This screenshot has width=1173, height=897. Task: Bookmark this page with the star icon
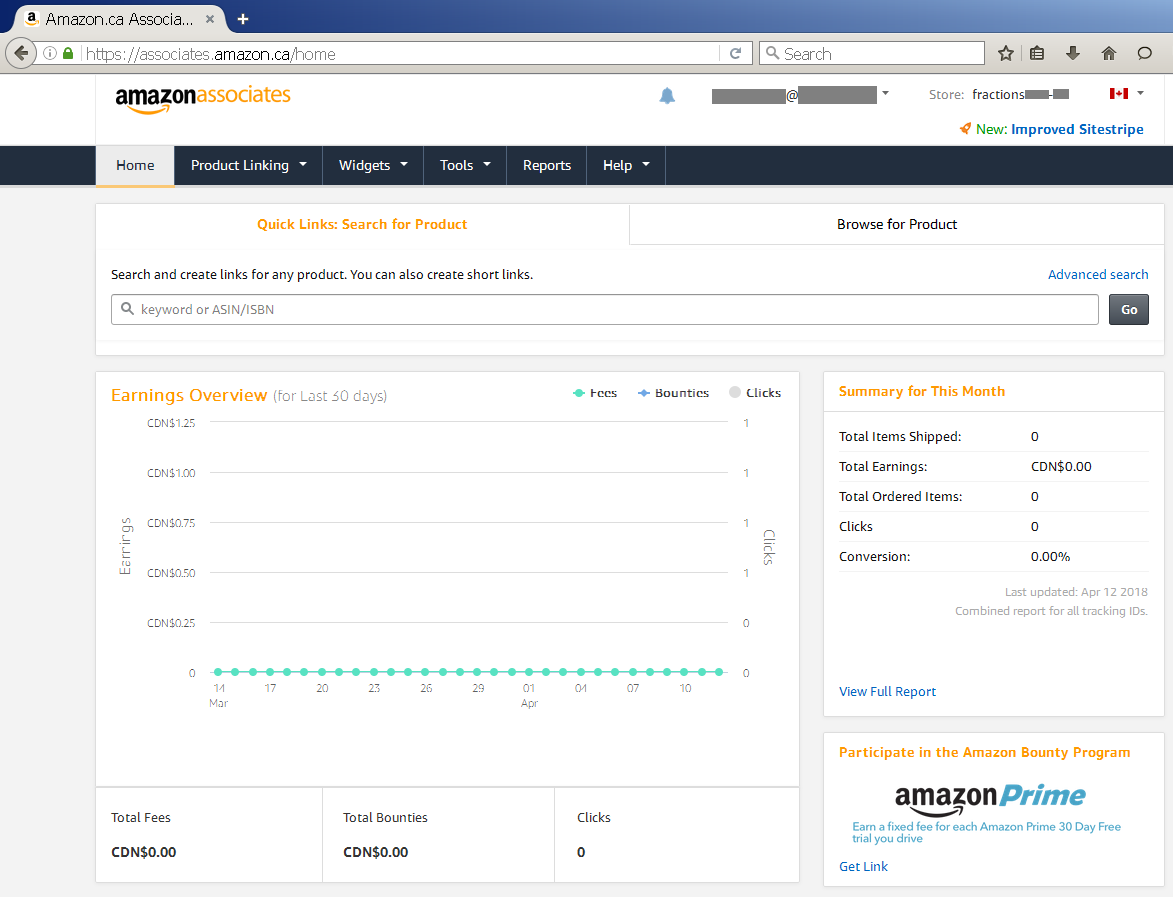pyautogui.click(x=1005, y=53)
